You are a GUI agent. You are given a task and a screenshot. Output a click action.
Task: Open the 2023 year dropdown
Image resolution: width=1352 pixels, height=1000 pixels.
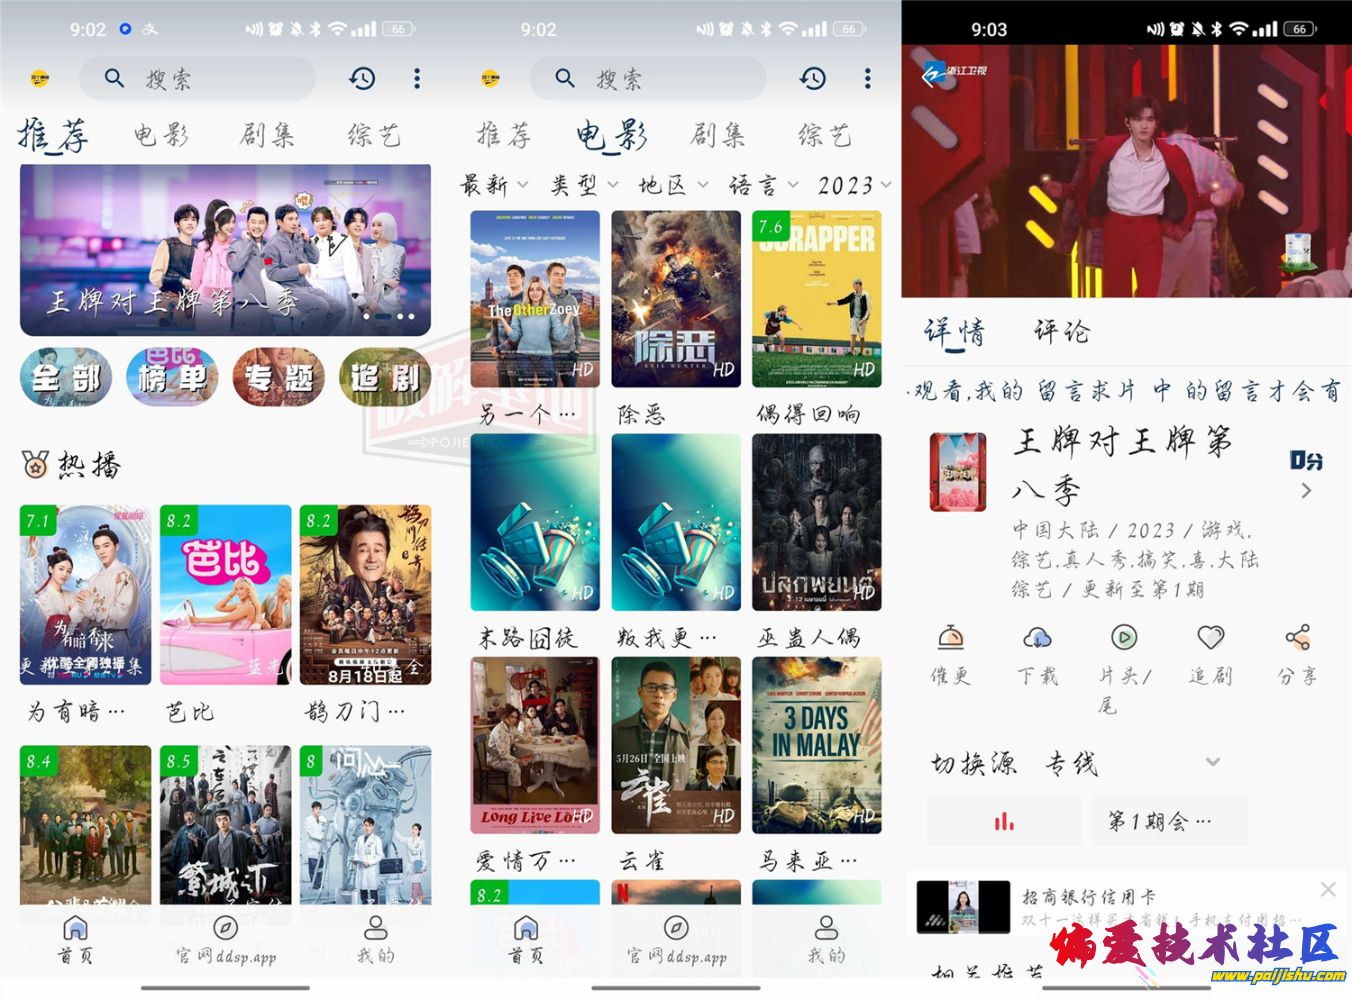click(854, 185)
